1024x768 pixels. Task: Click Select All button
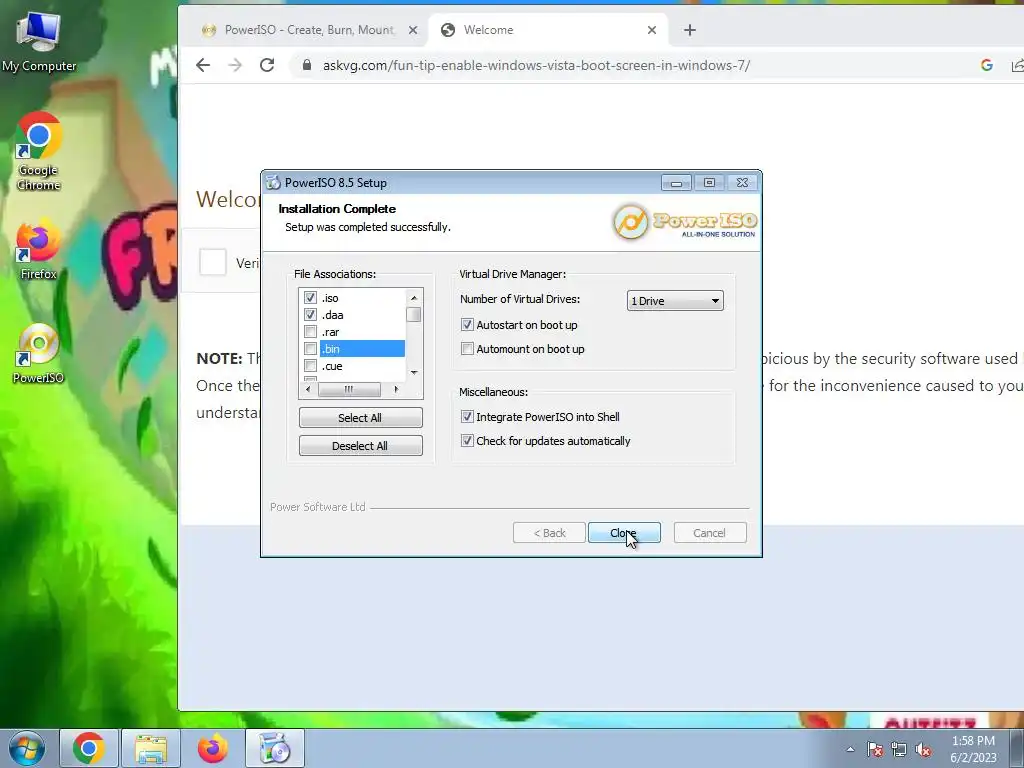click(x=360, y=418)
